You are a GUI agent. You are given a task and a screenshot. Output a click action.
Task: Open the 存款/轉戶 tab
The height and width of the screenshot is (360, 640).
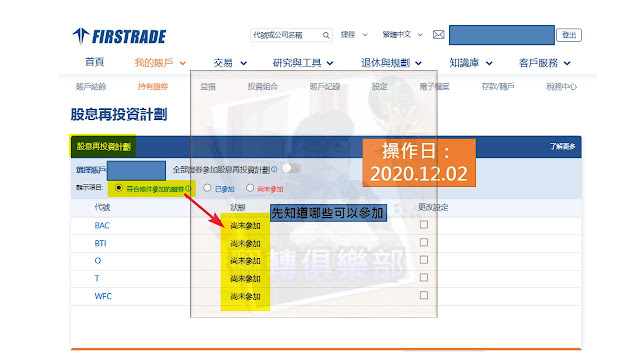pos(498,87)
